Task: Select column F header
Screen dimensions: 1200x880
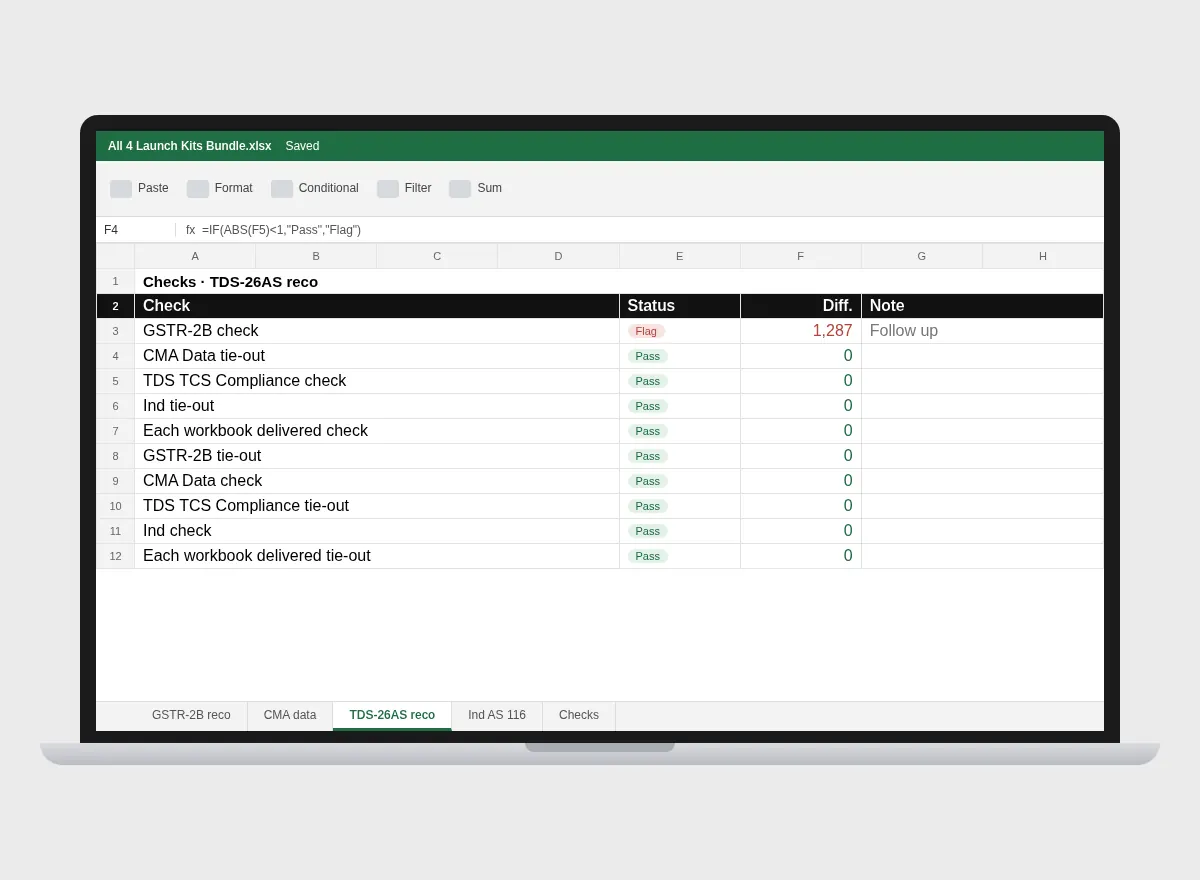Action: [801, 256]
